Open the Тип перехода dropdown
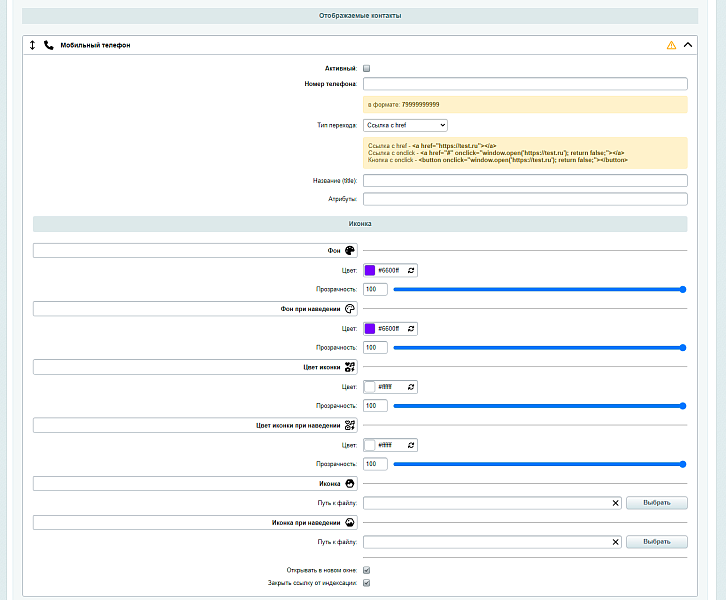 click(x=405, y=125)
